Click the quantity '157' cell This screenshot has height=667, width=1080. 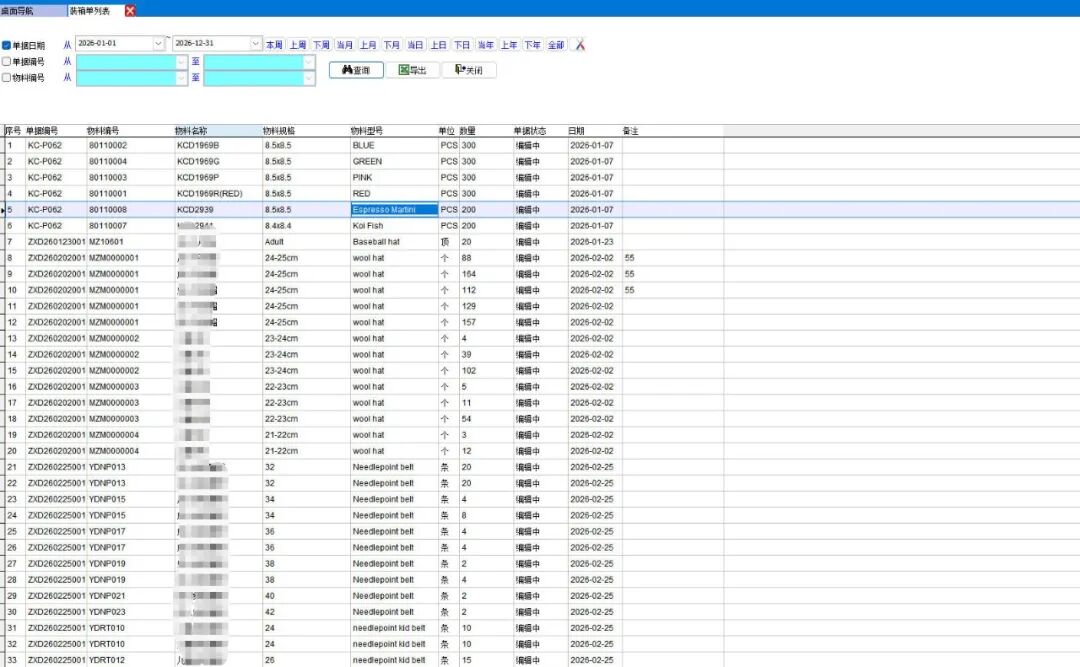486,322
